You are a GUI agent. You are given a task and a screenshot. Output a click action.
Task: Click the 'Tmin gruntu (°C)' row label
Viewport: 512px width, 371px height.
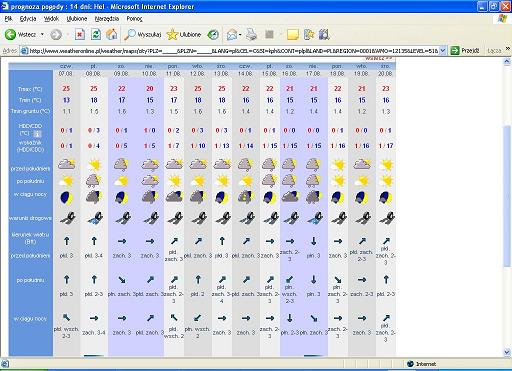tap(30, 111)
